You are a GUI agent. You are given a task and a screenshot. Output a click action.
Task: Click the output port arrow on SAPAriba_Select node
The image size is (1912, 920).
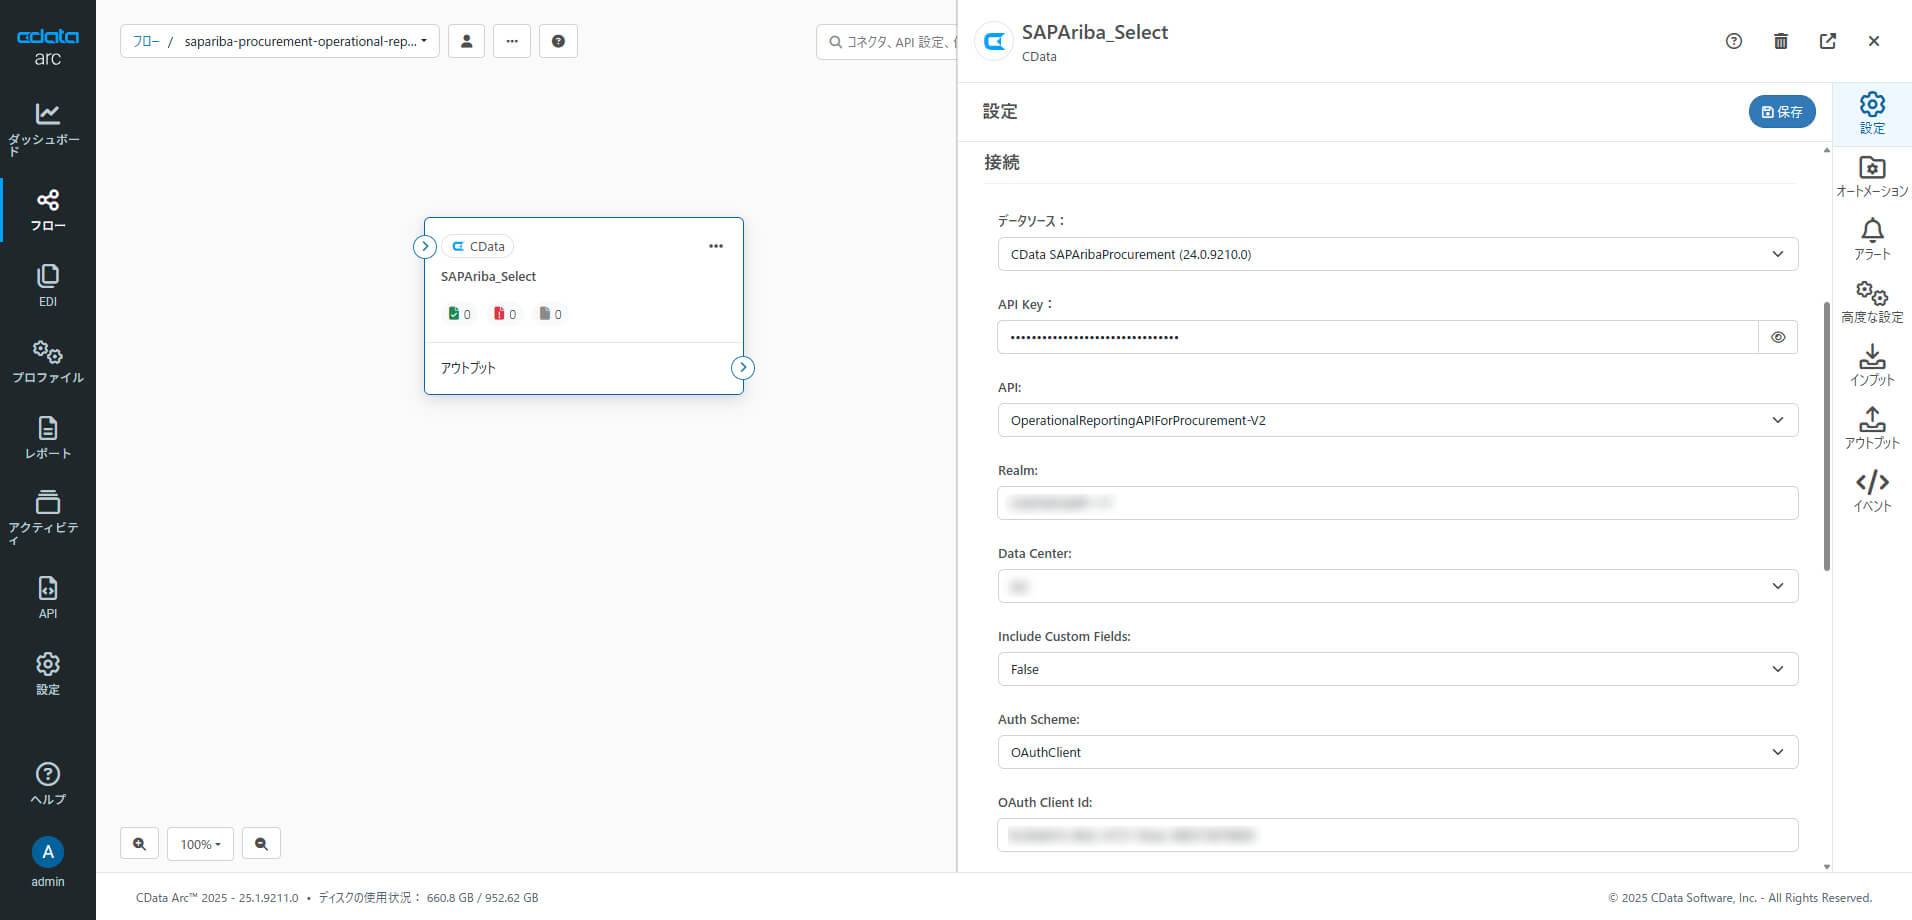(743, 367)
